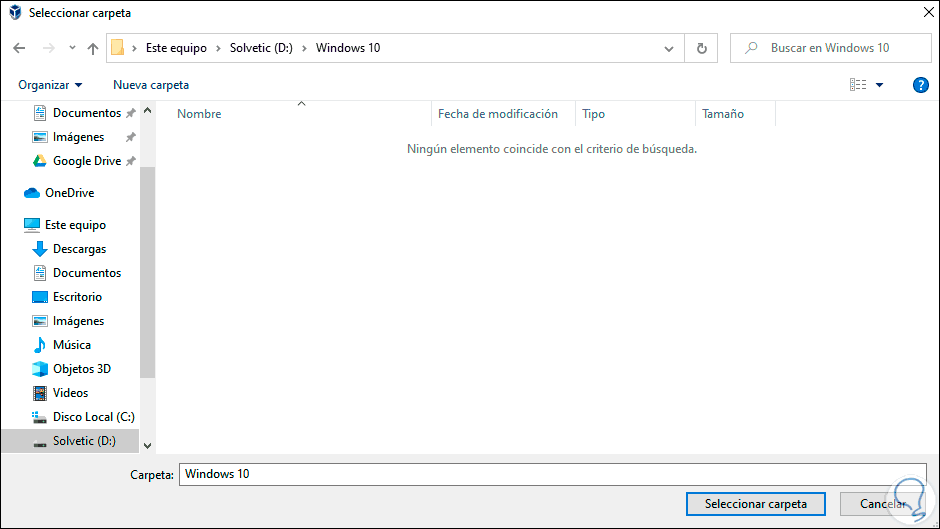940x529 pixels.
Task: Open previous locations address dropdown
Action: point(668,49)
